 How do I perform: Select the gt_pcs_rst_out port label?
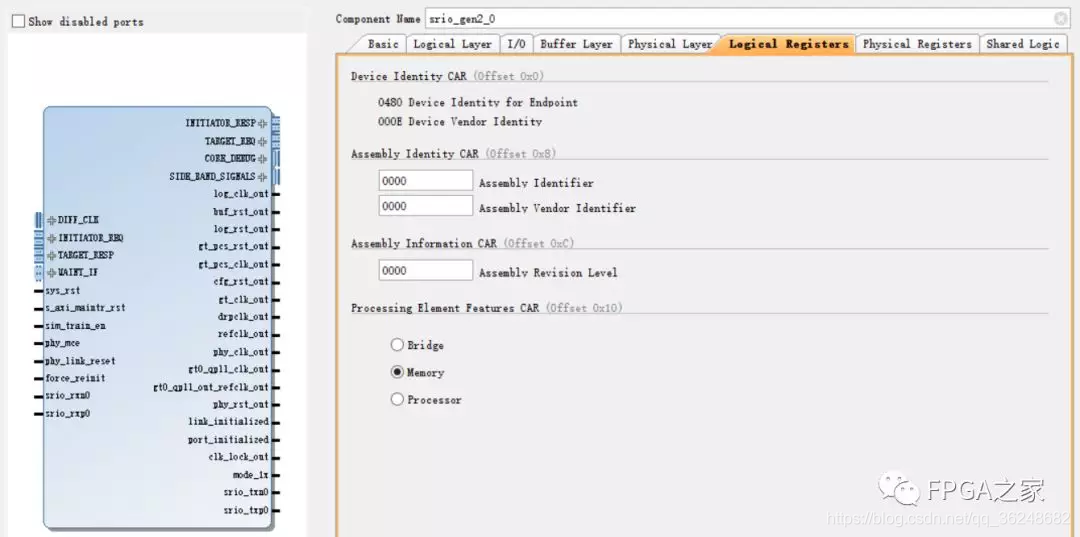pos(233,246)
